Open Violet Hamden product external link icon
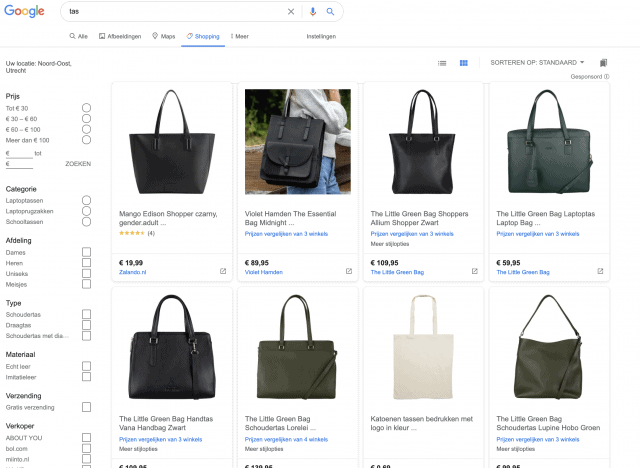The width and height of the screenshot is (640, 468). pos(349,271)
